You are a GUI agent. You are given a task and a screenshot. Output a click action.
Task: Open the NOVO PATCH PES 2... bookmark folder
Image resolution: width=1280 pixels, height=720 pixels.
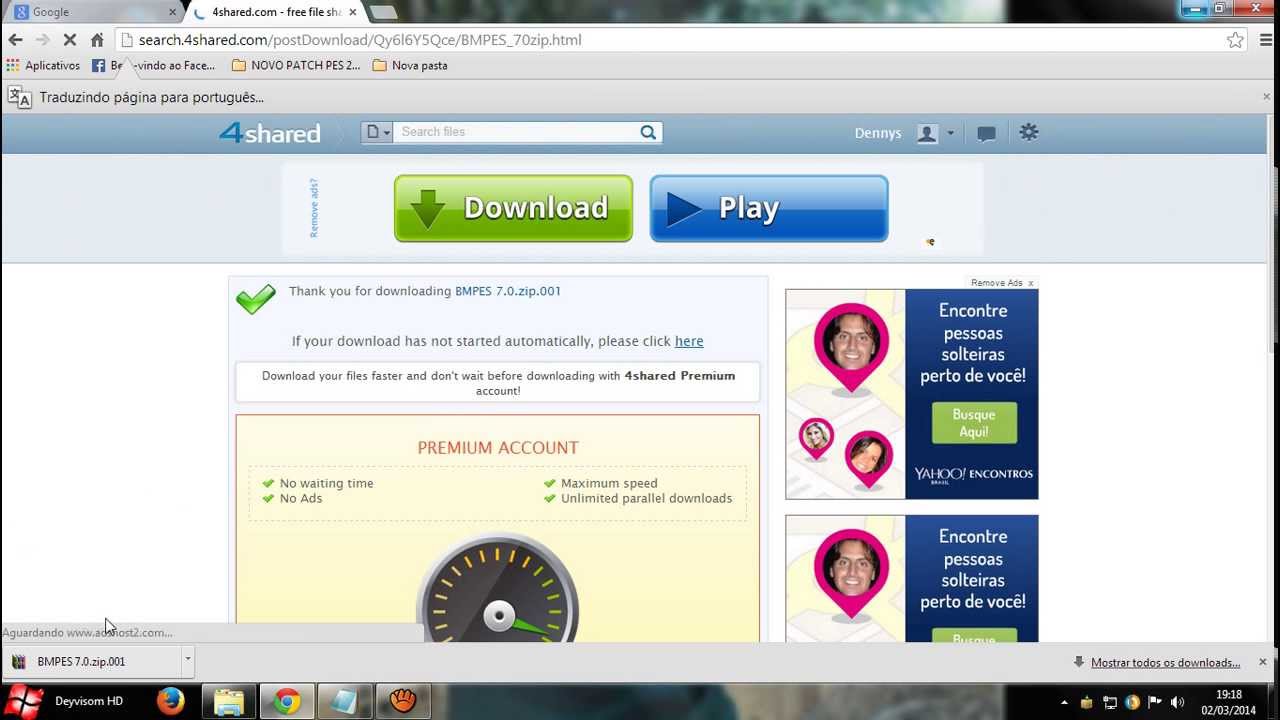[296, 65]
